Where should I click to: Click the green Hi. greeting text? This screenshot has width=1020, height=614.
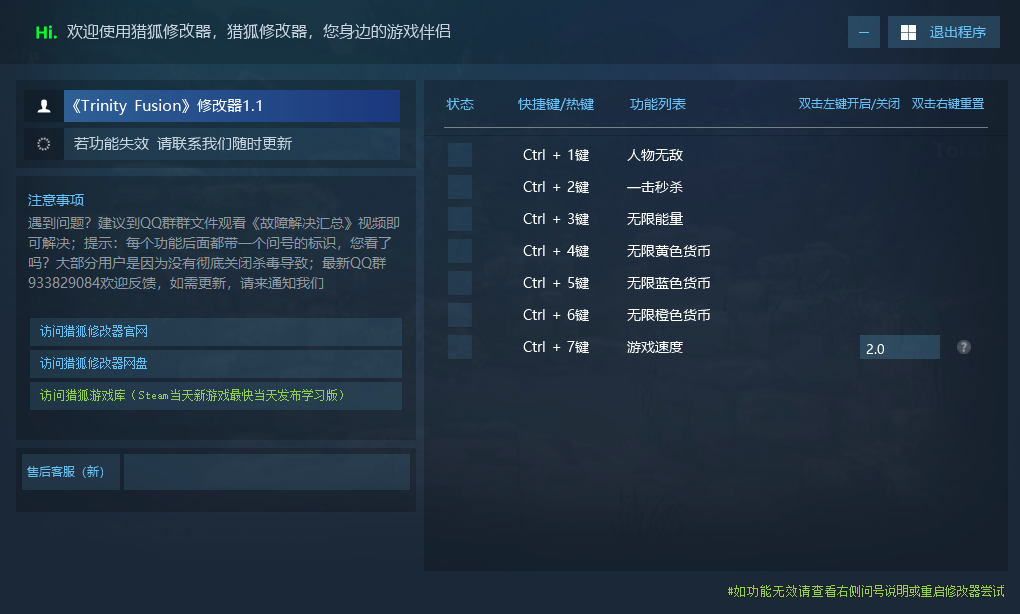click(46, 32)
